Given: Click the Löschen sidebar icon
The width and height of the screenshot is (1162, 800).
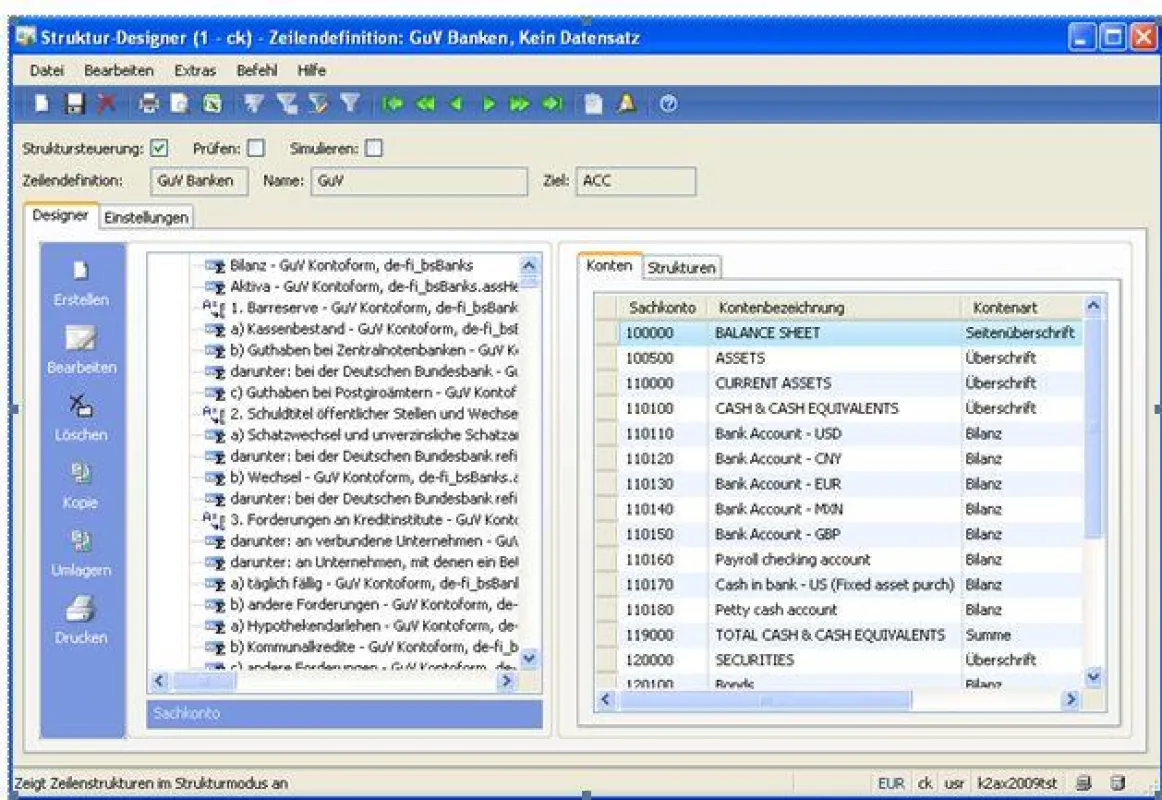Looking at the screenshot, I should [81, 407].
